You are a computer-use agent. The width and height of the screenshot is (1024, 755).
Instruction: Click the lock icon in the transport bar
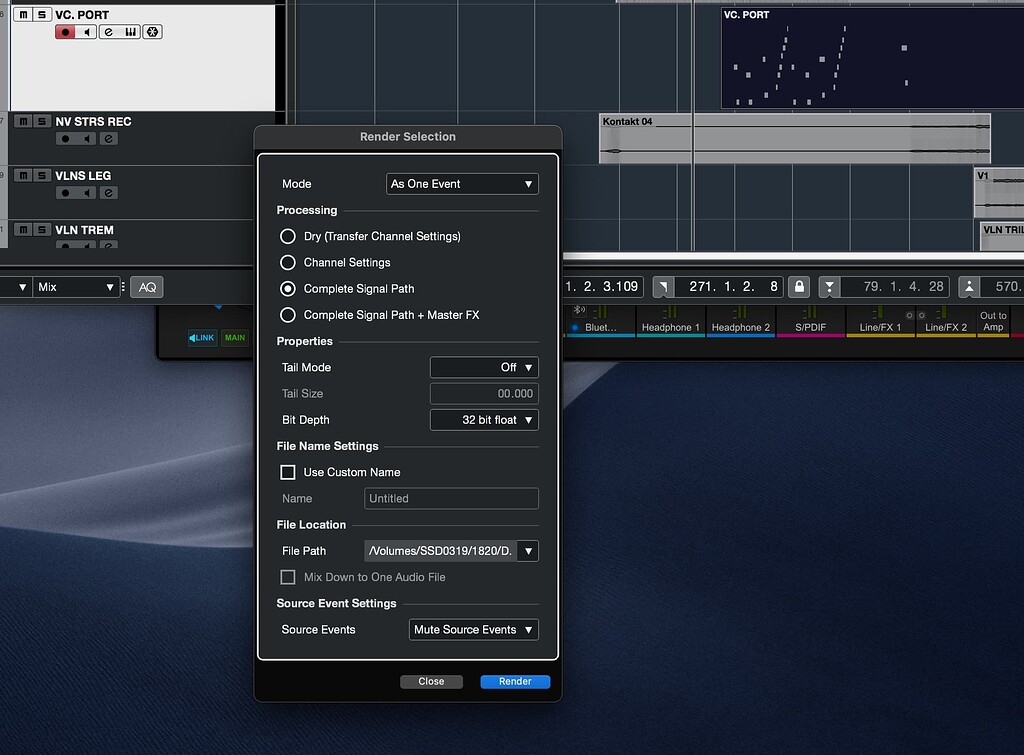pos(798,287)
